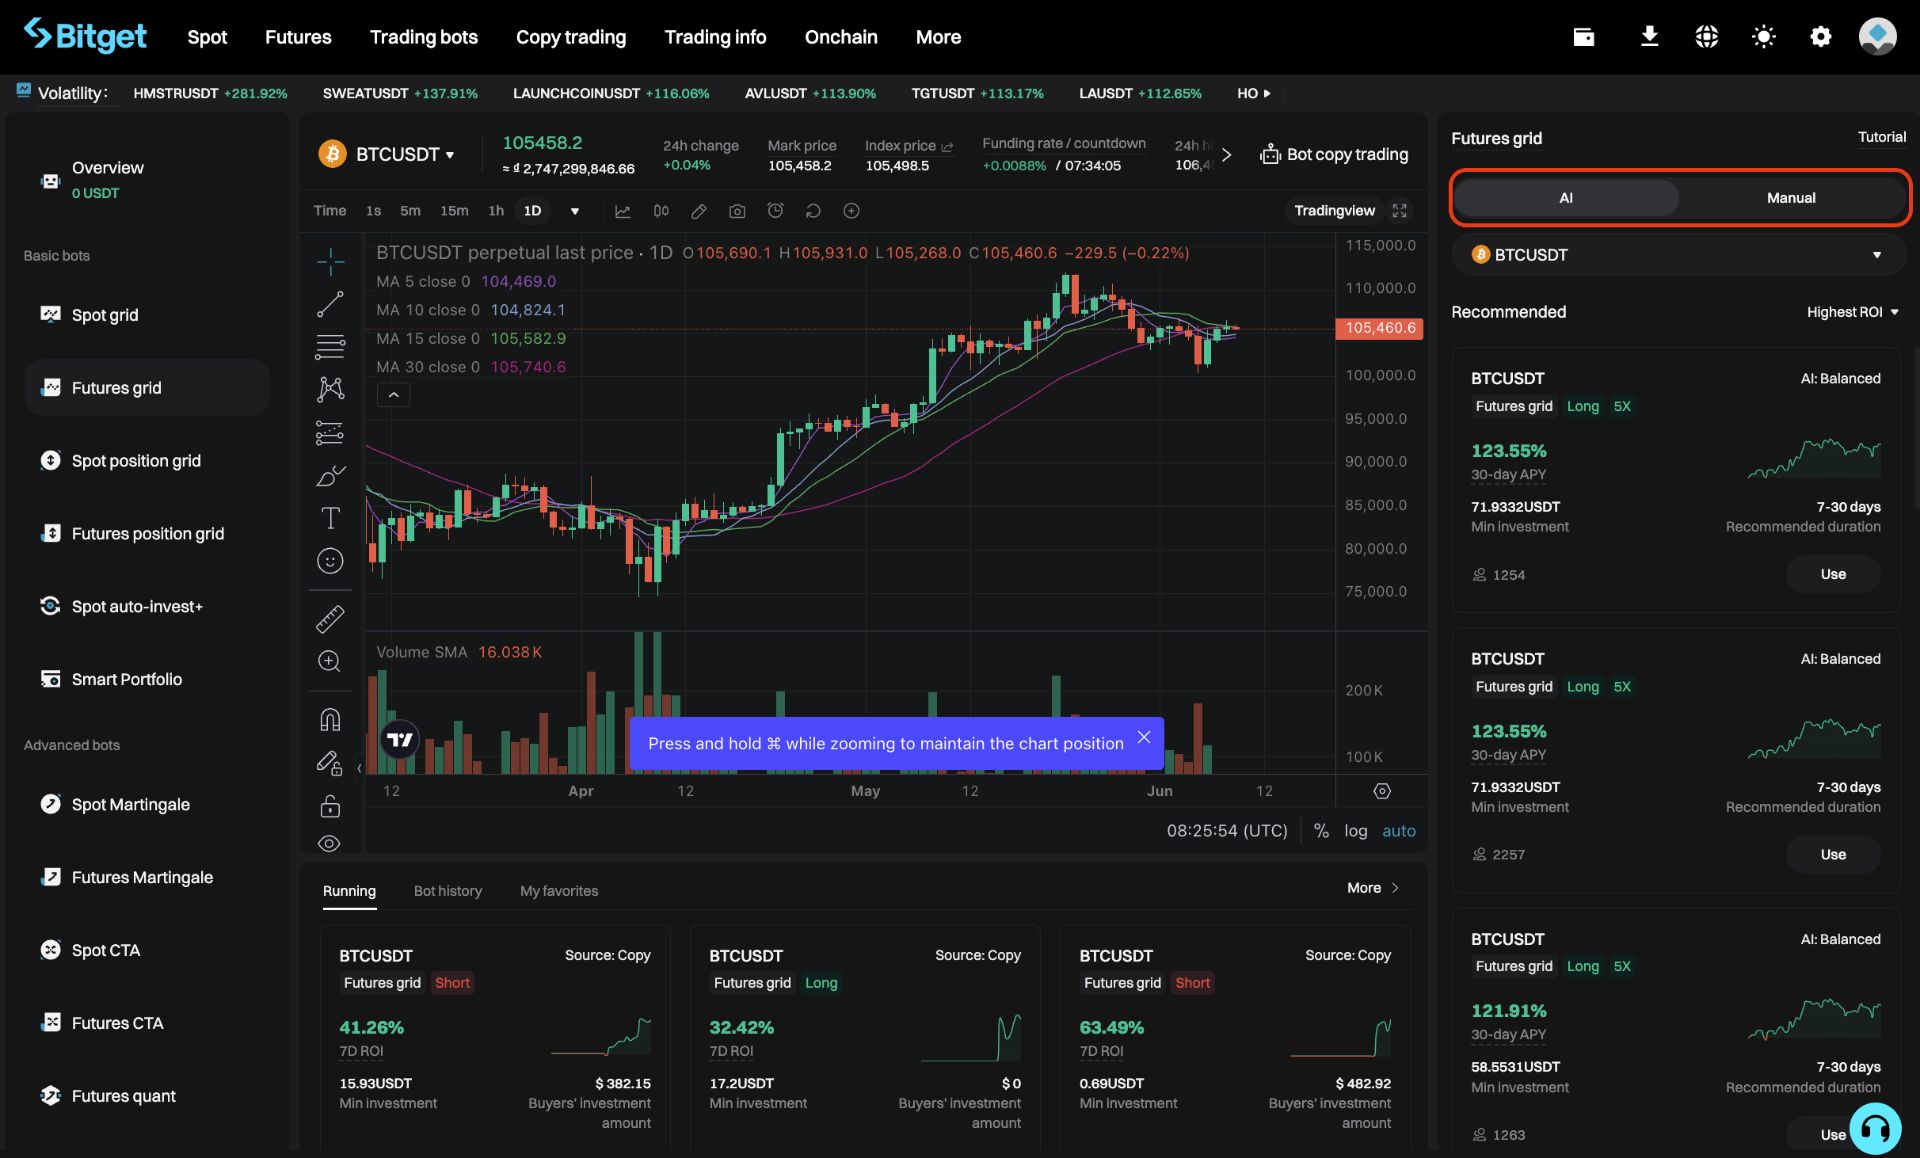The image size is (1920, 1158).
Task: Set a price alert with clock icon
Action: click(x=775, y=211)
